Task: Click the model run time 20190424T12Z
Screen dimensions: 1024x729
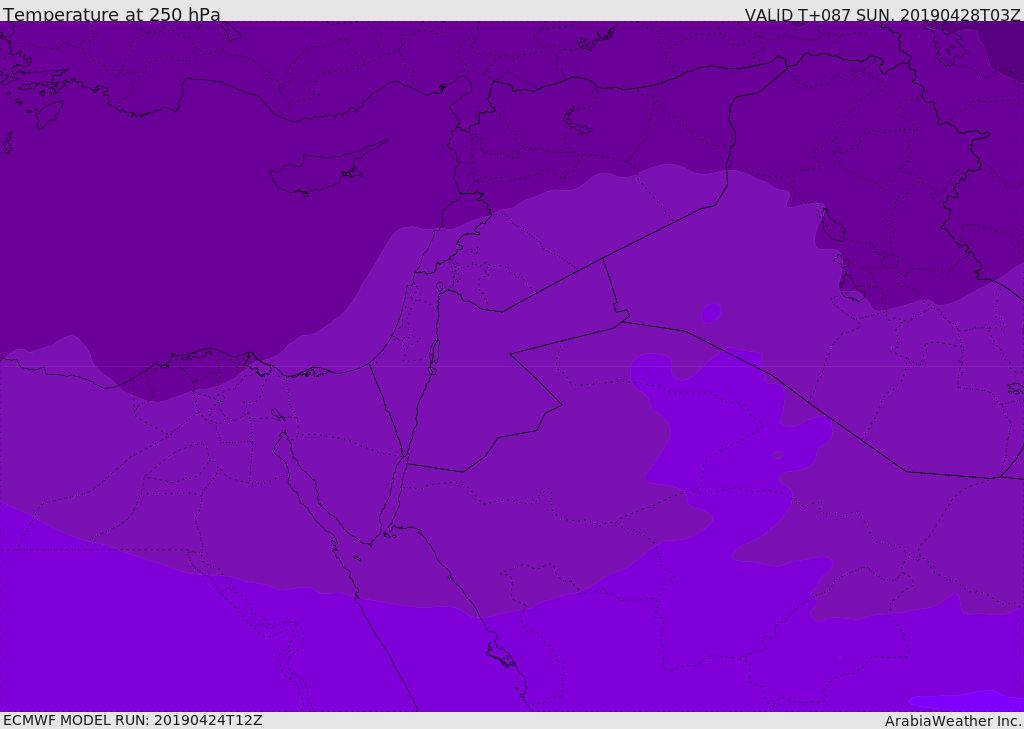Action: (x=208, y=720)
